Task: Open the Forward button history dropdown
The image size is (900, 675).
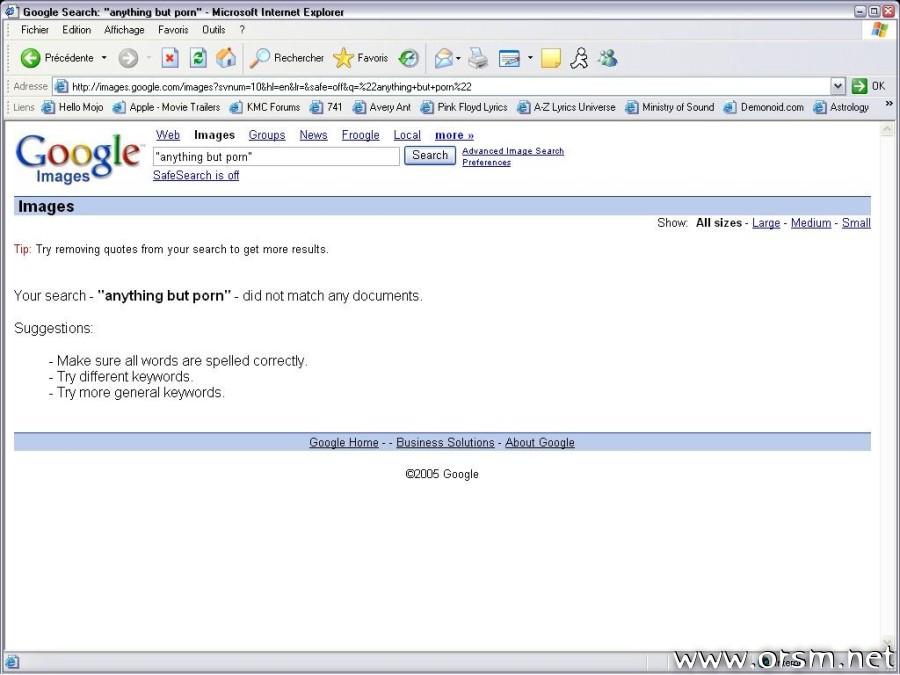Action: tap(149, 58)
